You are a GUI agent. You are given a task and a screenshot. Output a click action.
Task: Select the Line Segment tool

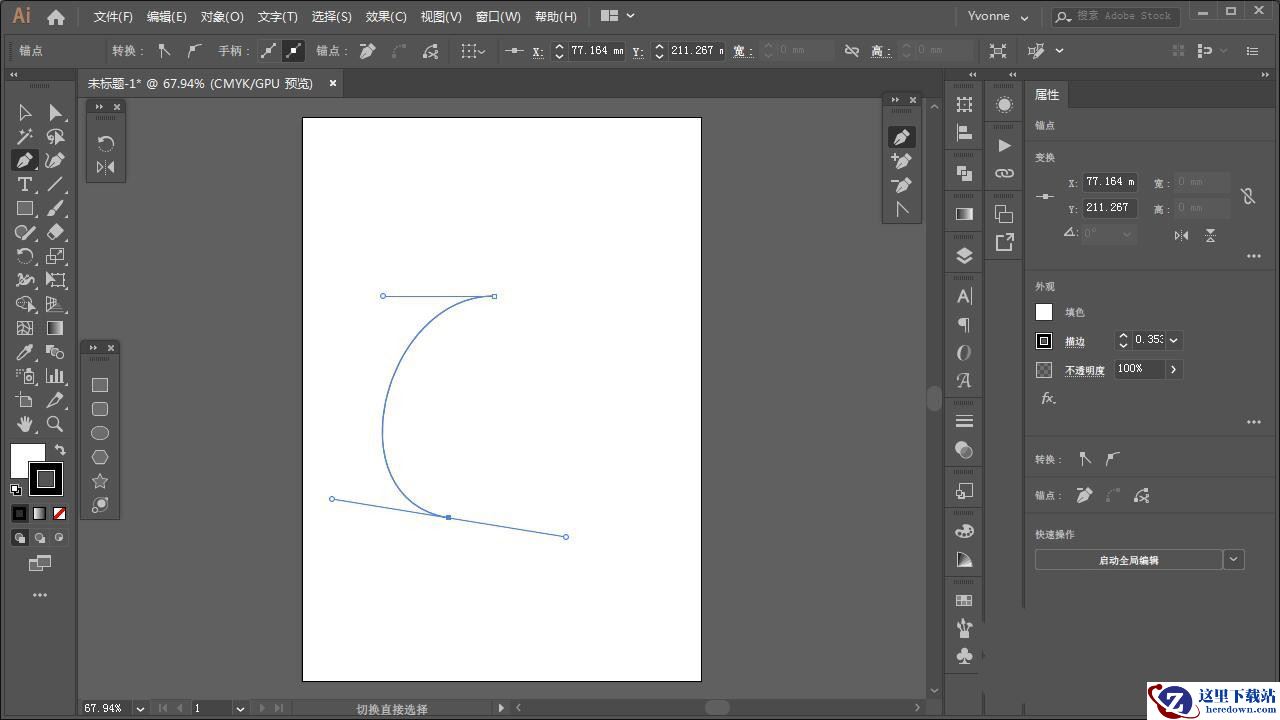coord(56,185)
